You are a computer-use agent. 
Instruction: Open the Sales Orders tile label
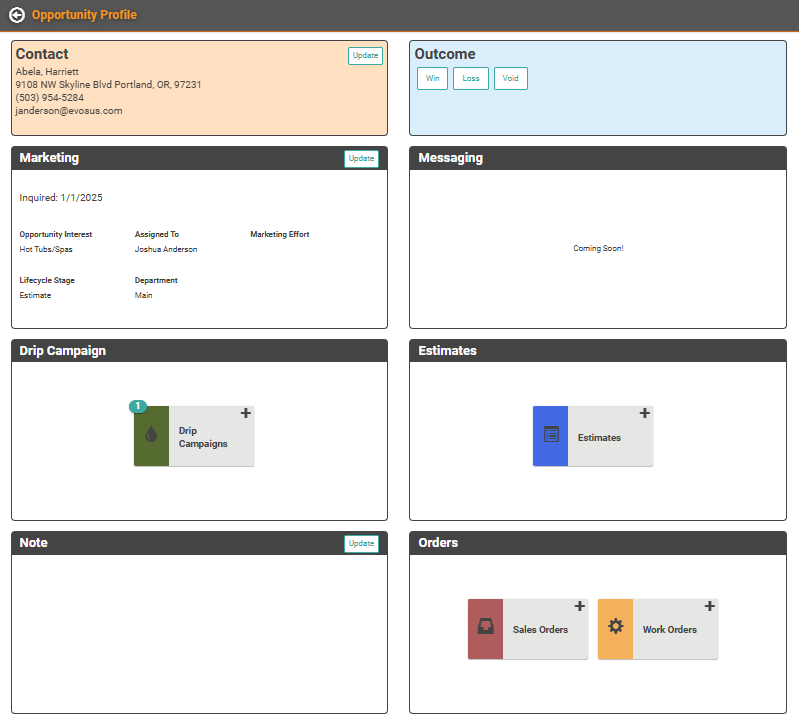click(540, 630)
